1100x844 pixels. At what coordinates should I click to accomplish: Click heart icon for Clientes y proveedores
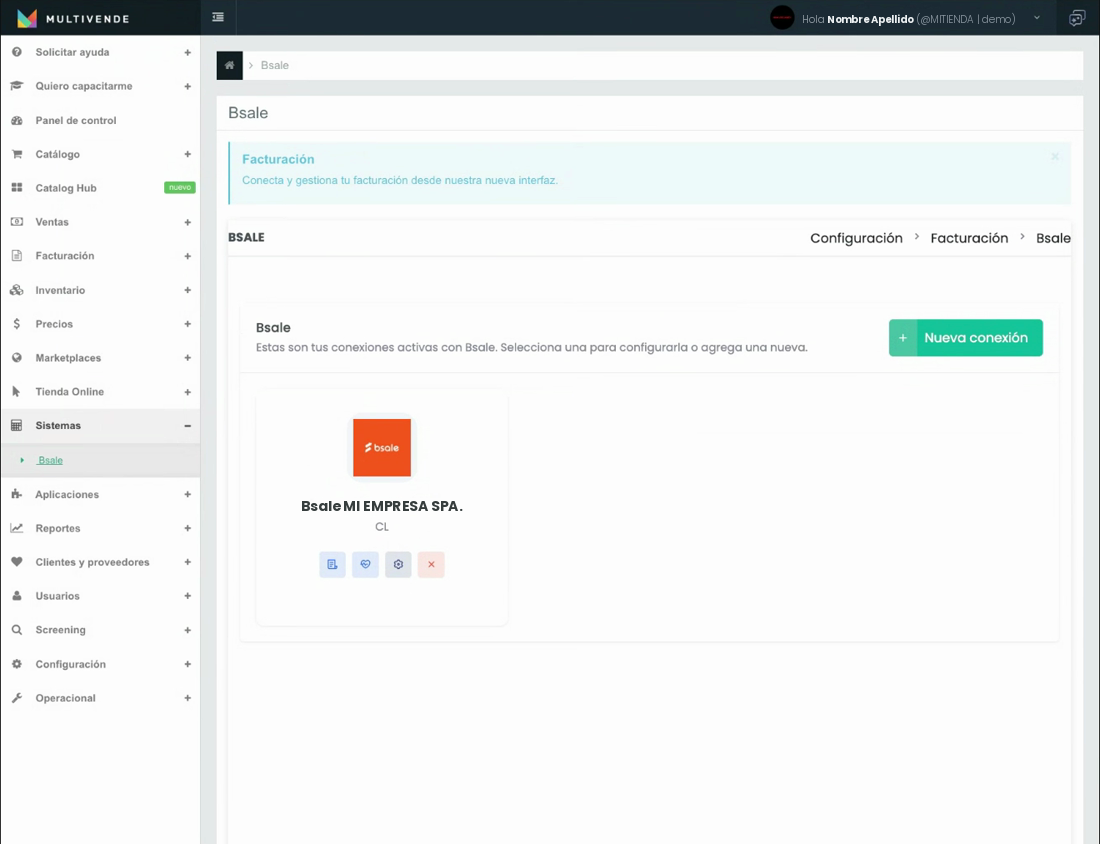pos(17,562)
